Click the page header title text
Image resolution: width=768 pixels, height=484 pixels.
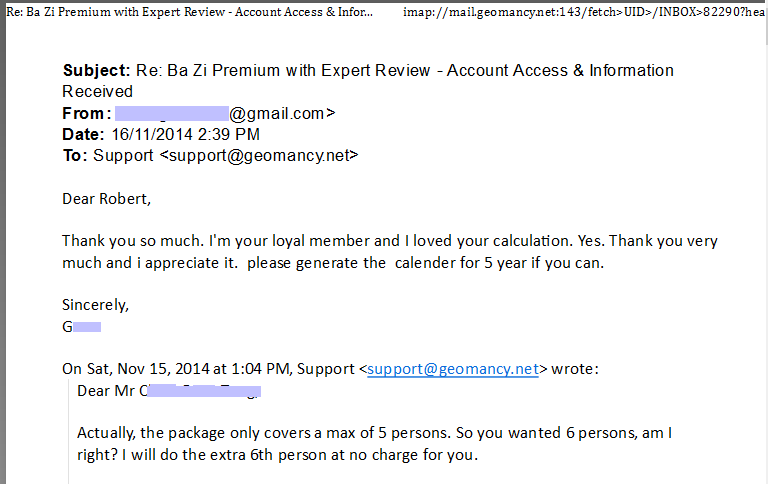click(x=190, y=14)
